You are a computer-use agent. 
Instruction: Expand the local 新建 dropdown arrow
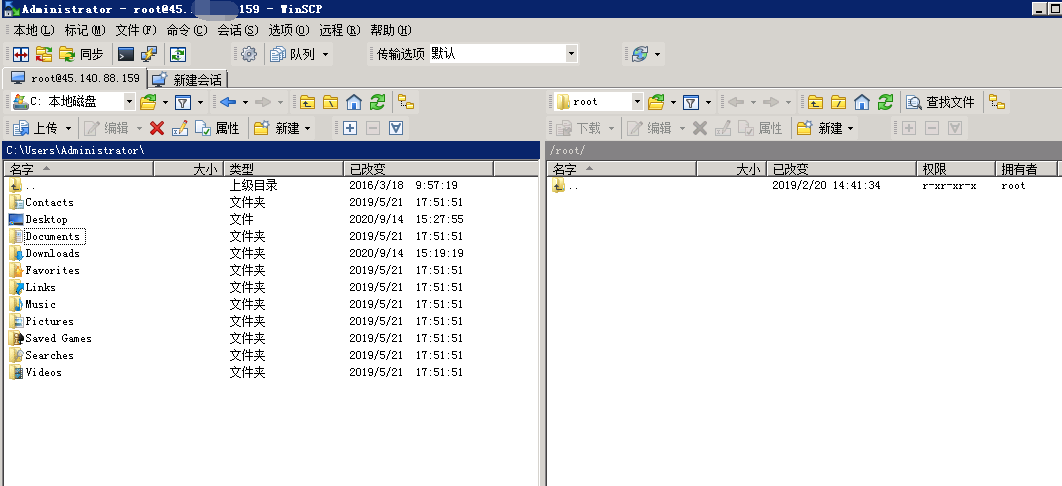(x=307, y=128)
